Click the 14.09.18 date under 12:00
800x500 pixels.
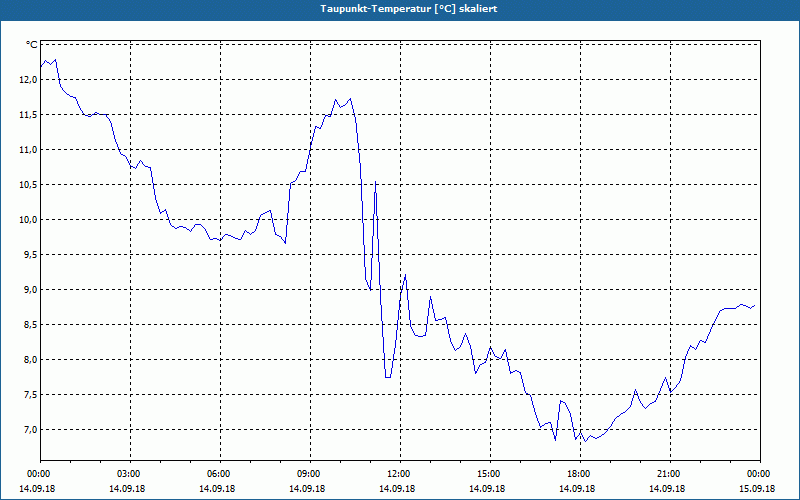(x=396, y=489)
